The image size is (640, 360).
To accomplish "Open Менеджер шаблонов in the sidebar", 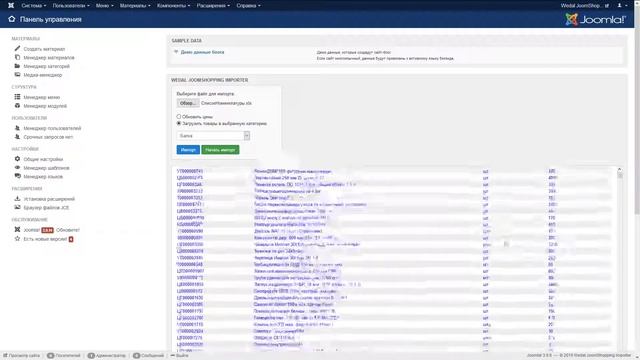I will [46, 168].
